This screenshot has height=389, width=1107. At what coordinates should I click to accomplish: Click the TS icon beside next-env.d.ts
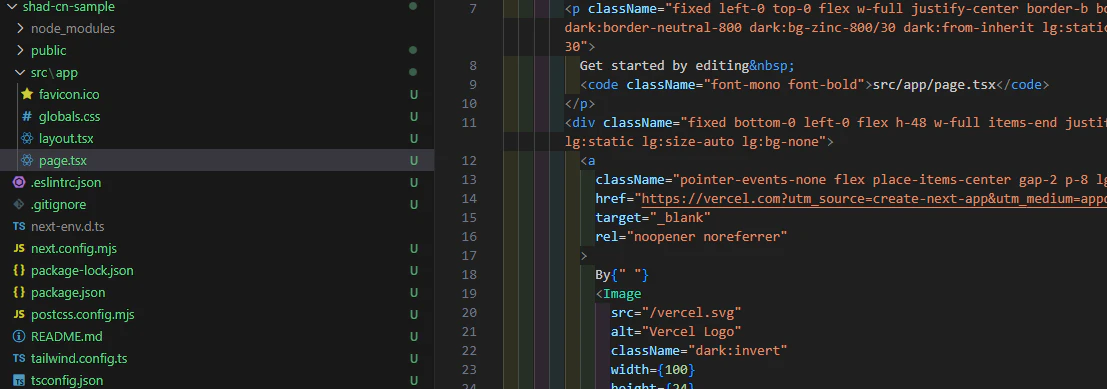(x=19, y=227)
